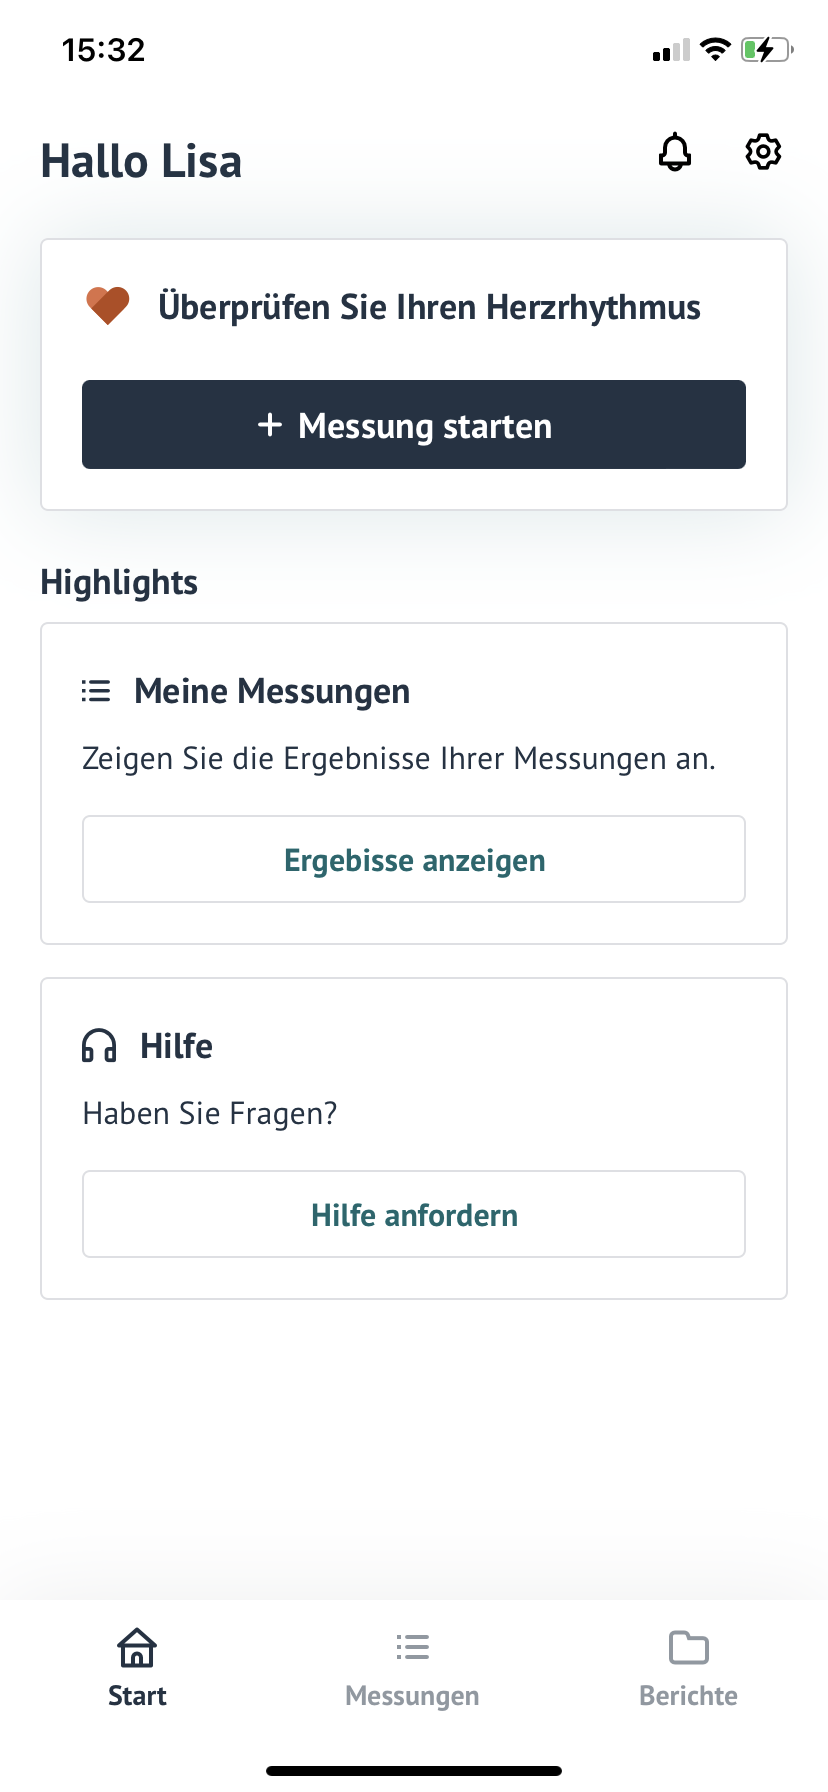Tap the Hallo Lisa greeting title

[141, 162]
